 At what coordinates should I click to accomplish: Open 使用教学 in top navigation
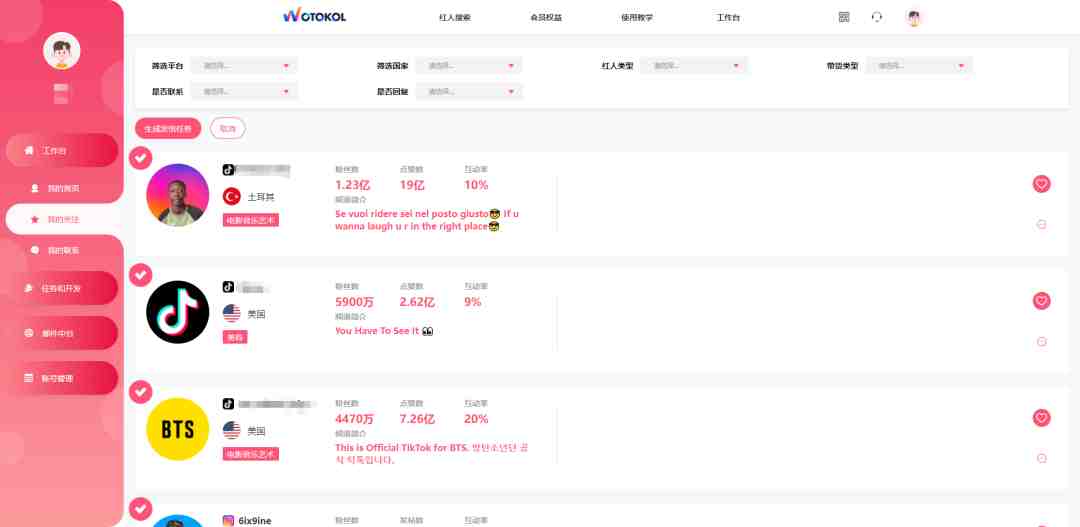coord(636,17)
